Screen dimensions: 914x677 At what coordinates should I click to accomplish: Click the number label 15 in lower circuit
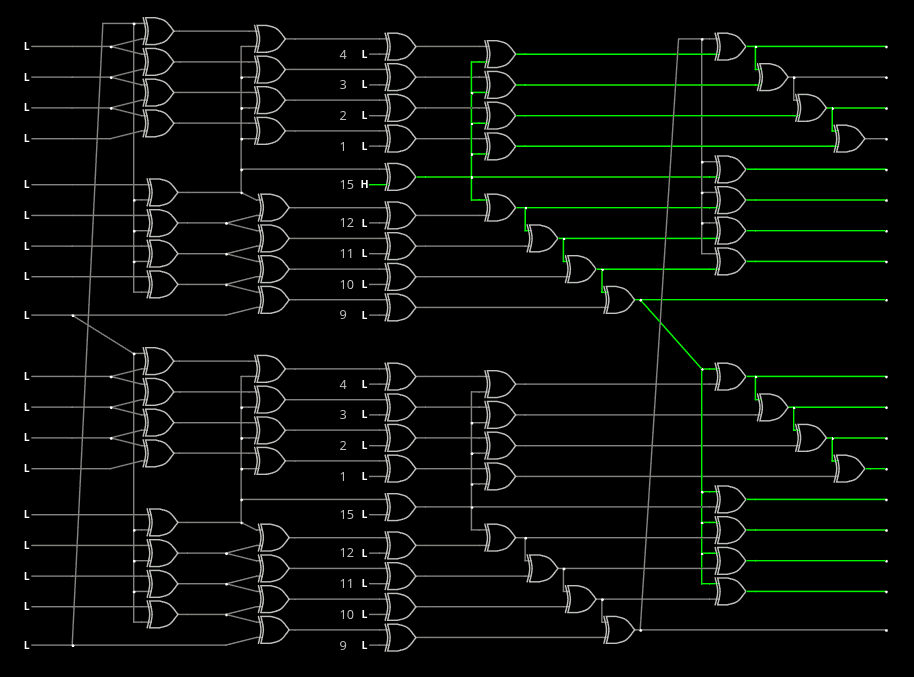pos(346,515)
